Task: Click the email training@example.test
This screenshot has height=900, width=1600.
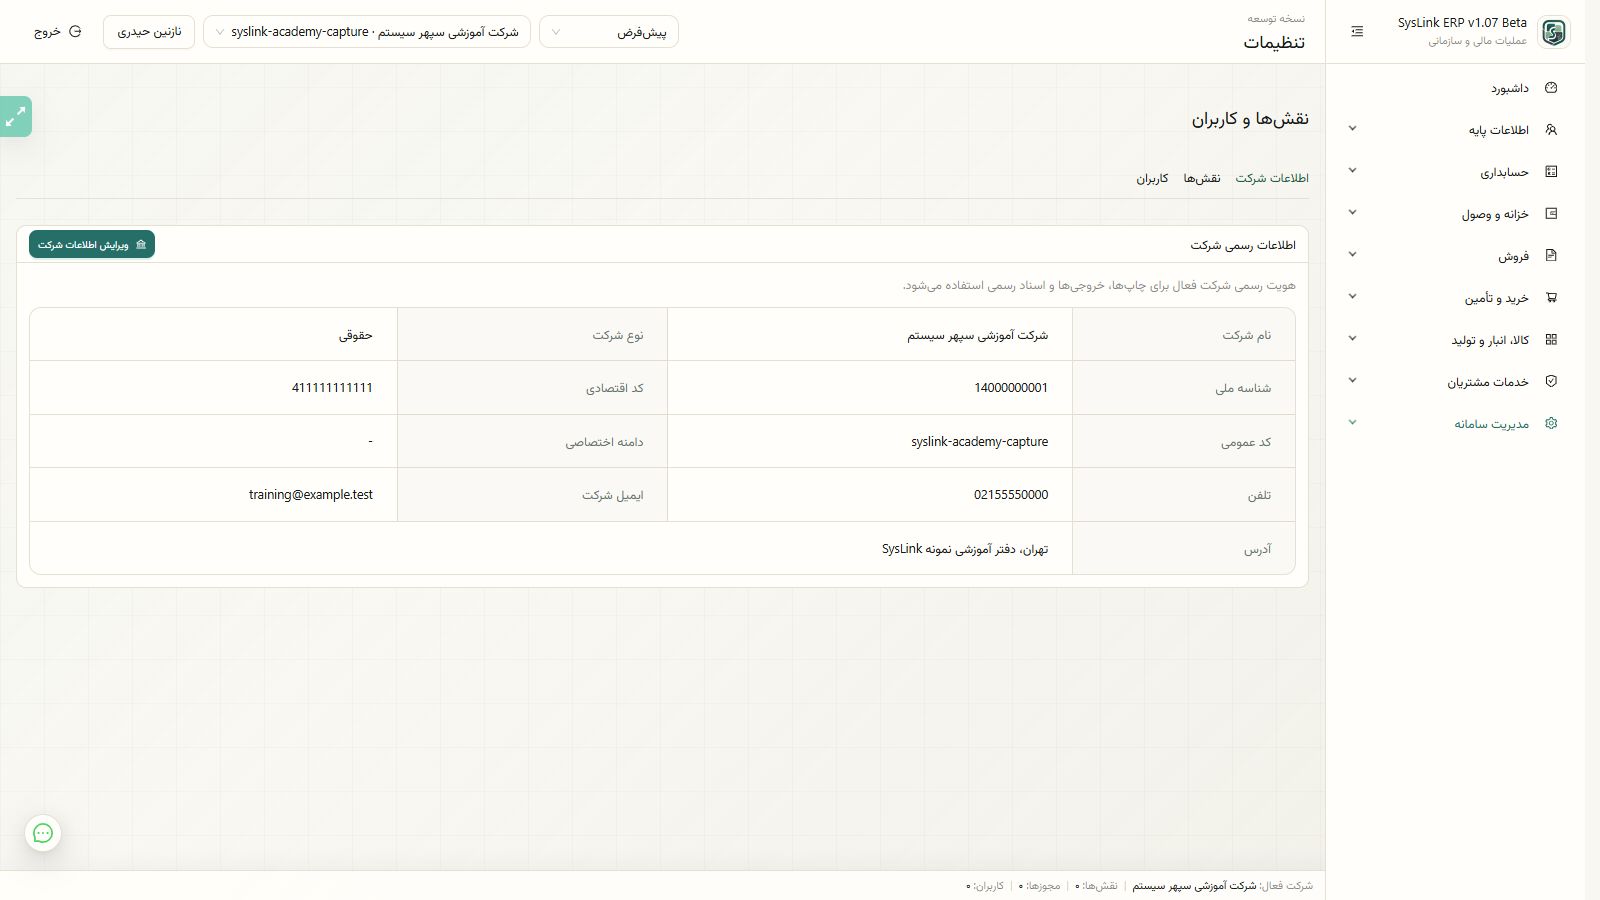Action: (x=311, y=495)
